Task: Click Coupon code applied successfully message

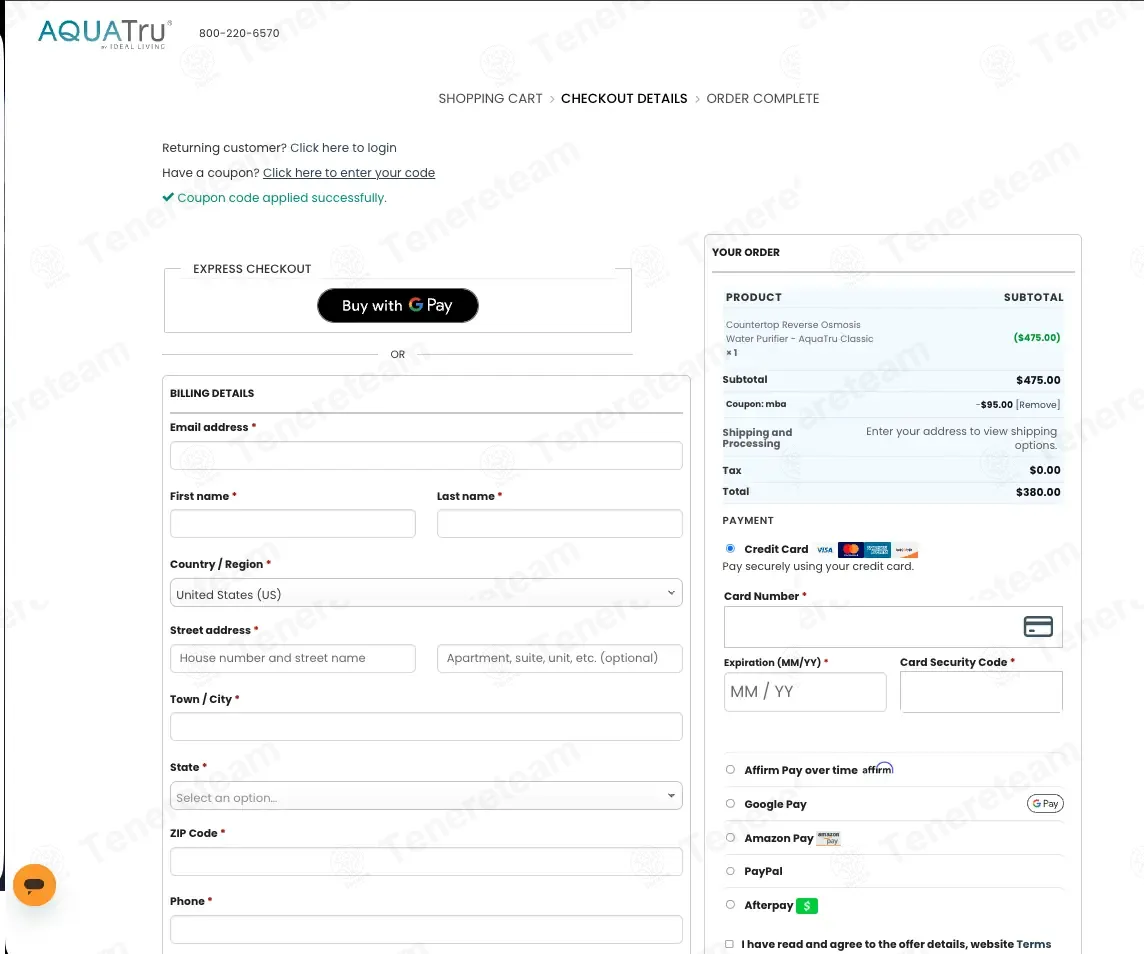Action: 282,198
